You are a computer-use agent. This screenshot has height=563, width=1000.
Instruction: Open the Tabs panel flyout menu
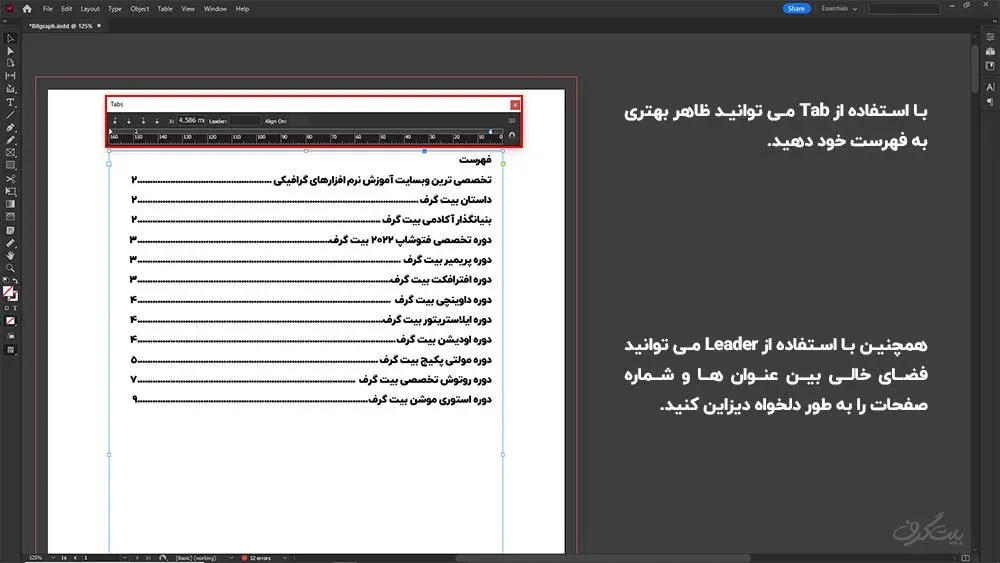coord(511,121)
